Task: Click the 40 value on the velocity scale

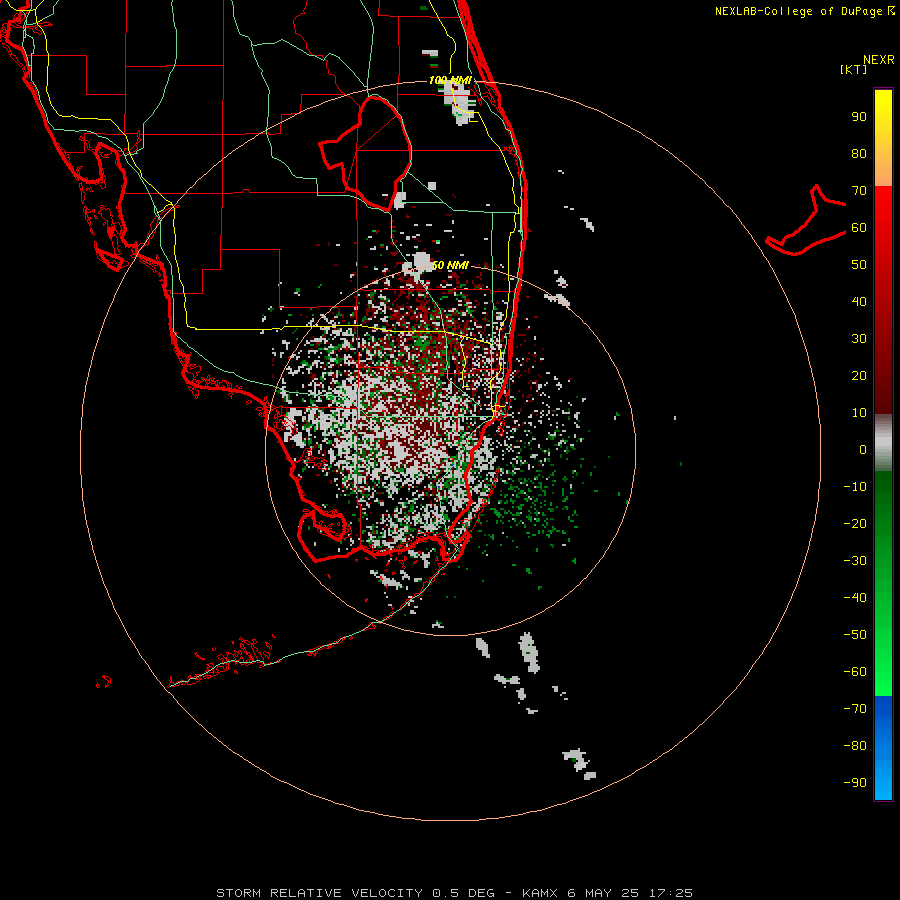Action: coord(859,302)
